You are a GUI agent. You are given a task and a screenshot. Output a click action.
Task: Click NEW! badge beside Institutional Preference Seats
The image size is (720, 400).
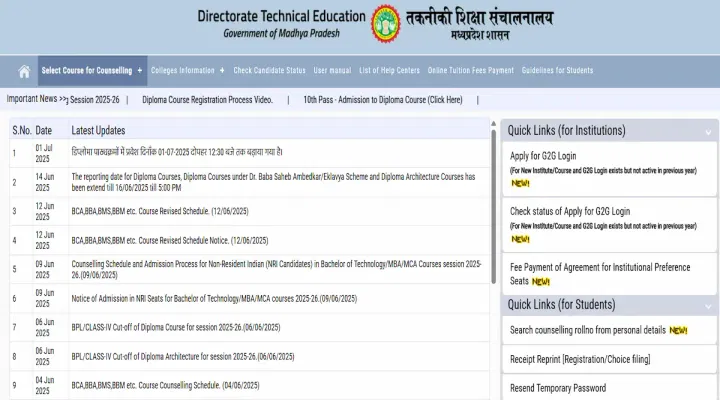(540, 282)
